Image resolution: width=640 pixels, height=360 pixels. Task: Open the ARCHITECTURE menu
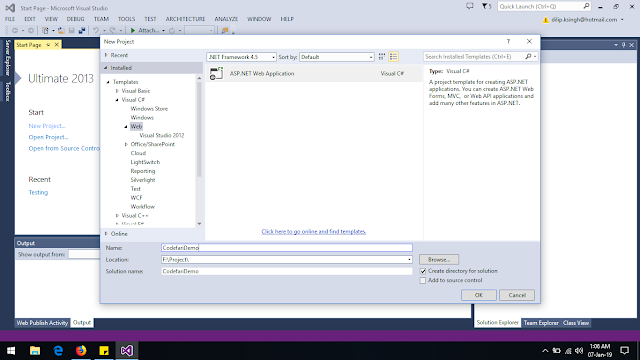[x=185, y=19]
